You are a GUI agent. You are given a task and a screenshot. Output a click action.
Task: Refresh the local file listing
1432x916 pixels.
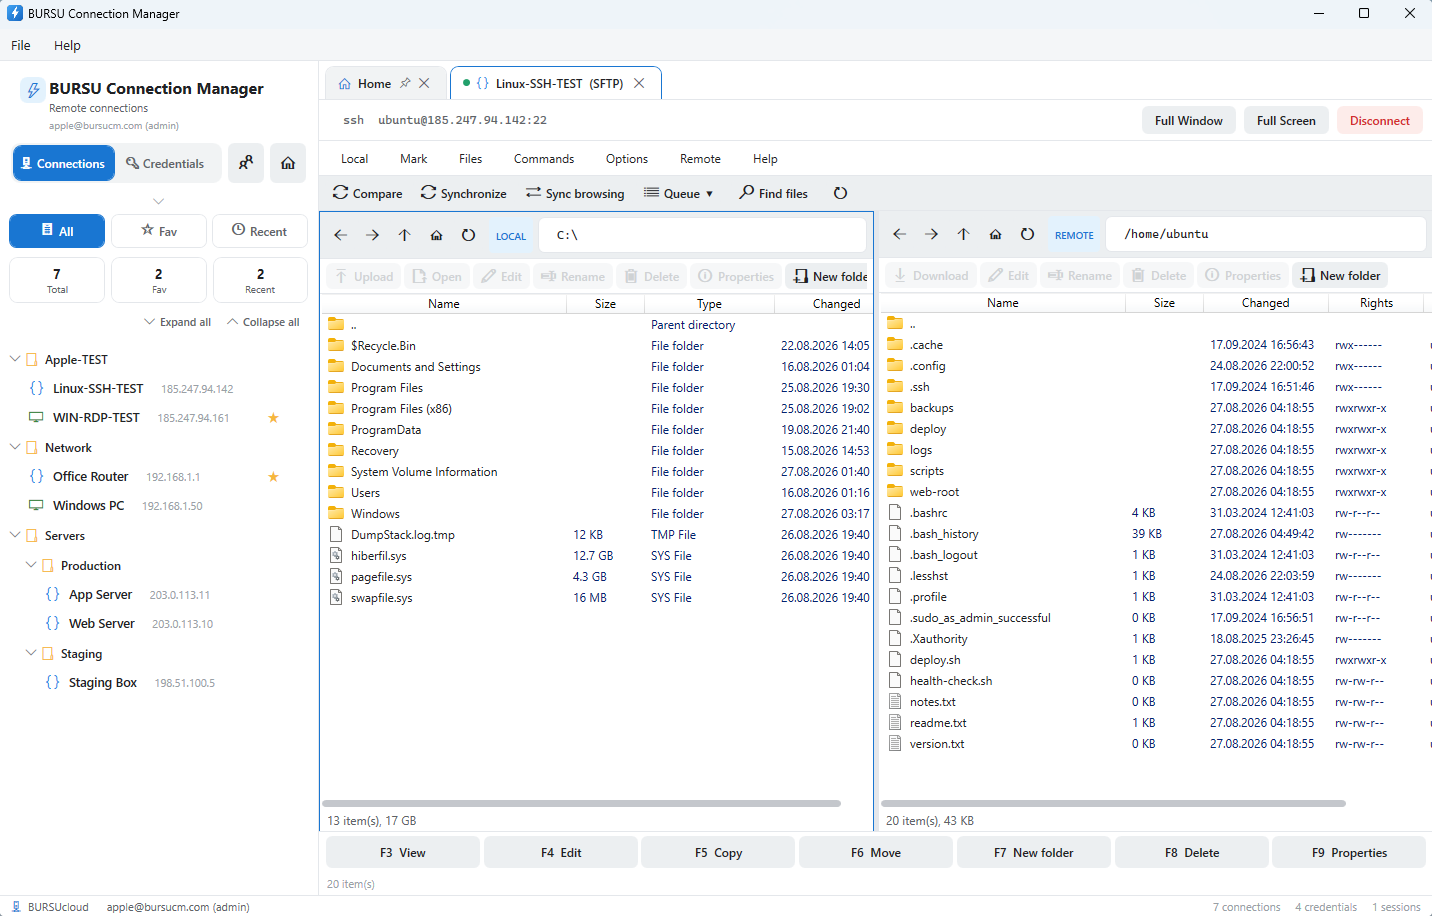tap(469, 235)
